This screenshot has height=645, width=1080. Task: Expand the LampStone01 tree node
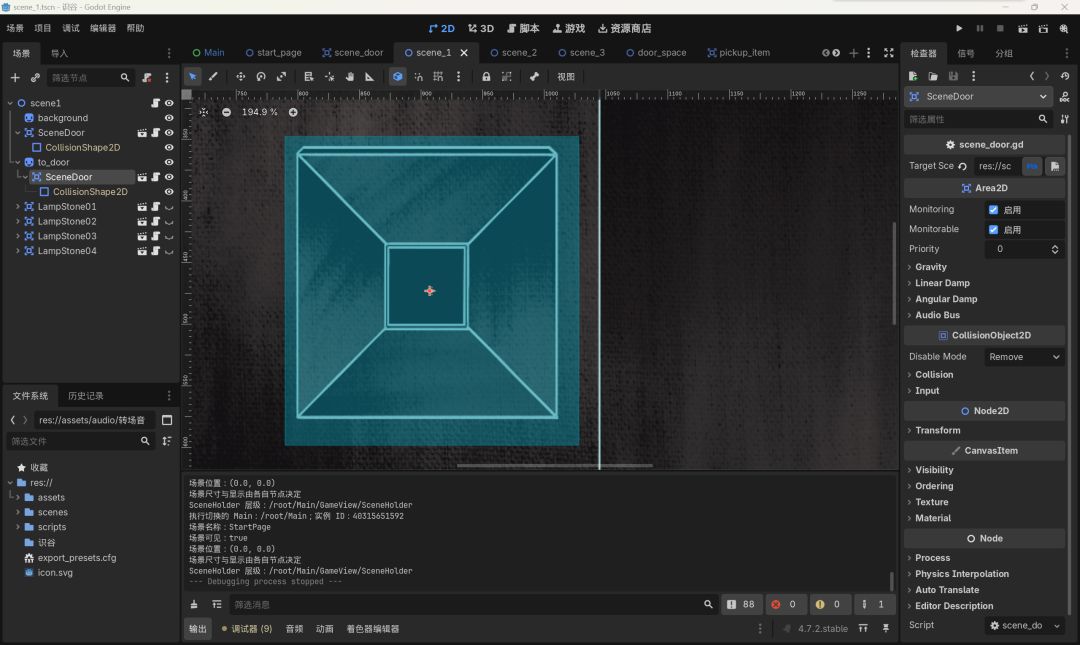click(18, 207)
